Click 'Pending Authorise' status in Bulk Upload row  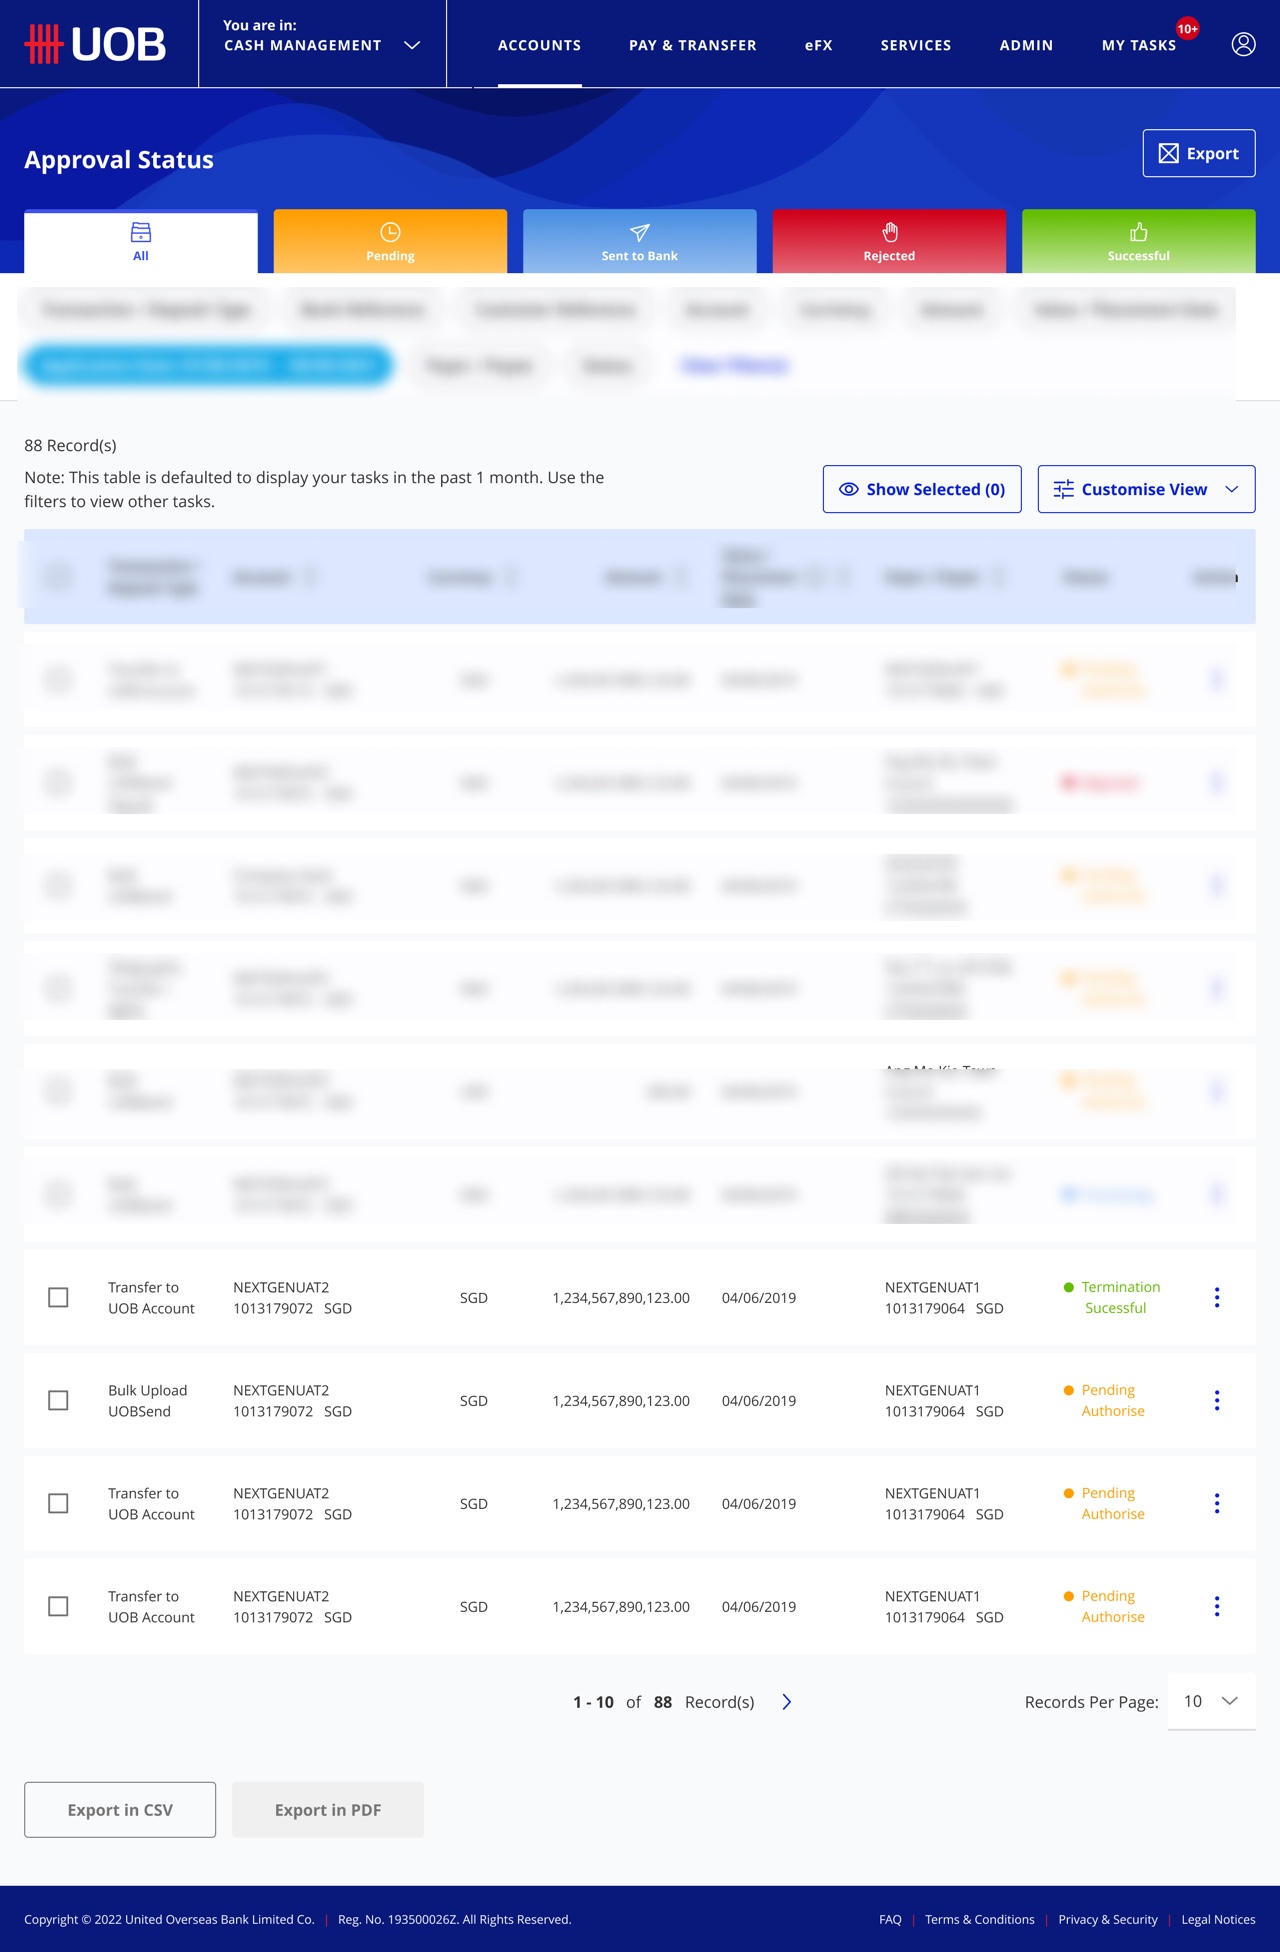tap(1113, 1400)
